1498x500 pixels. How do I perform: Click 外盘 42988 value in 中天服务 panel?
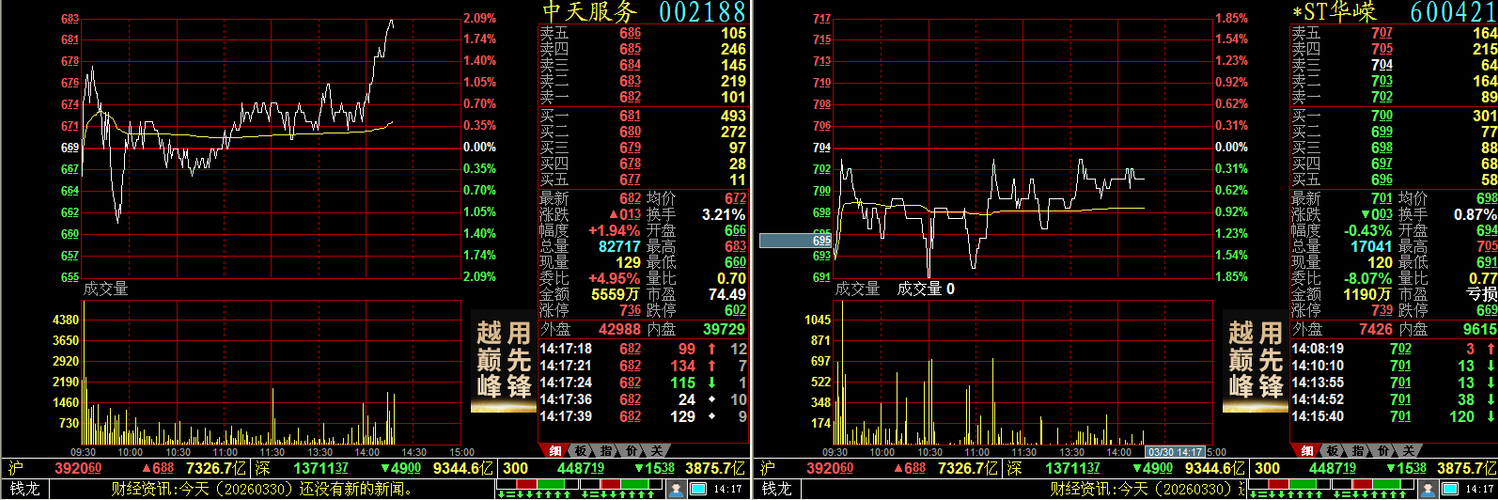620,329
